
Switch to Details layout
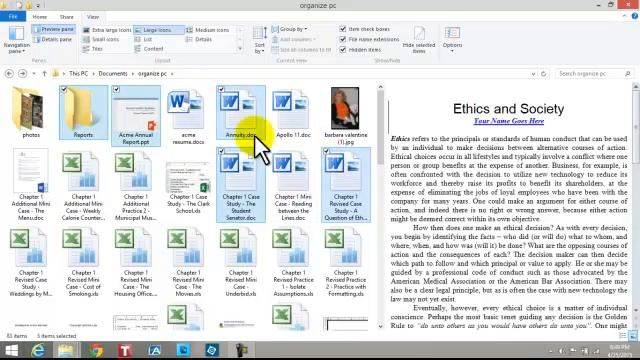click(199, 39)
